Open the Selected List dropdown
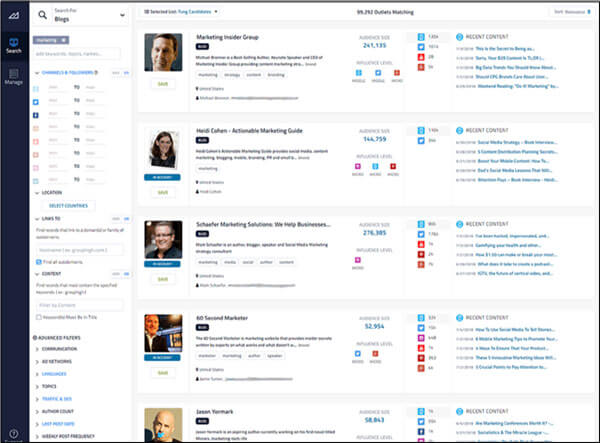This screenshot has width=600, height=443. point(181,12)
